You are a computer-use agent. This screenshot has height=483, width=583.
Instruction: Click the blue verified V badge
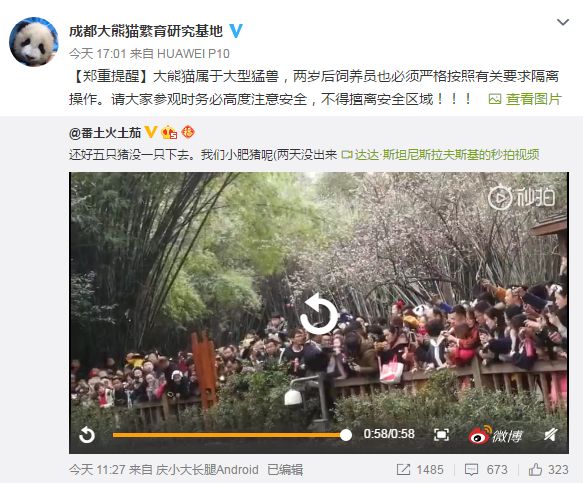click(x=236, y=31)
